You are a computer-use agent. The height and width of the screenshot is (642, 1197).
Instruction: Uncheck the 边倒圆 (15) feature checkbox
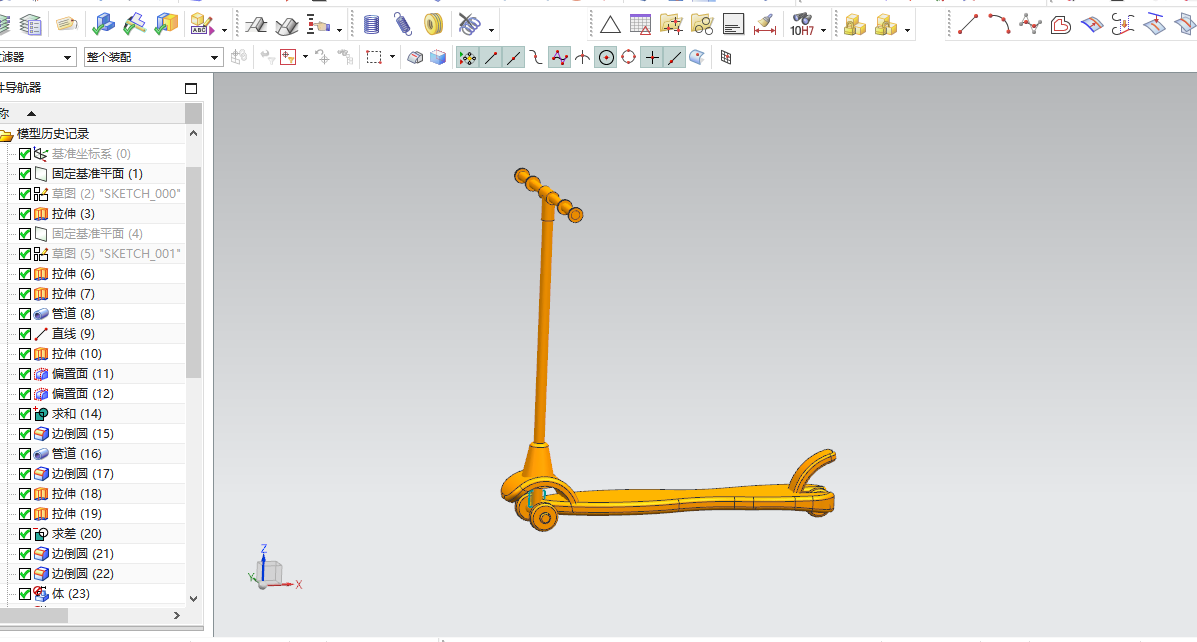pos(25,434)
